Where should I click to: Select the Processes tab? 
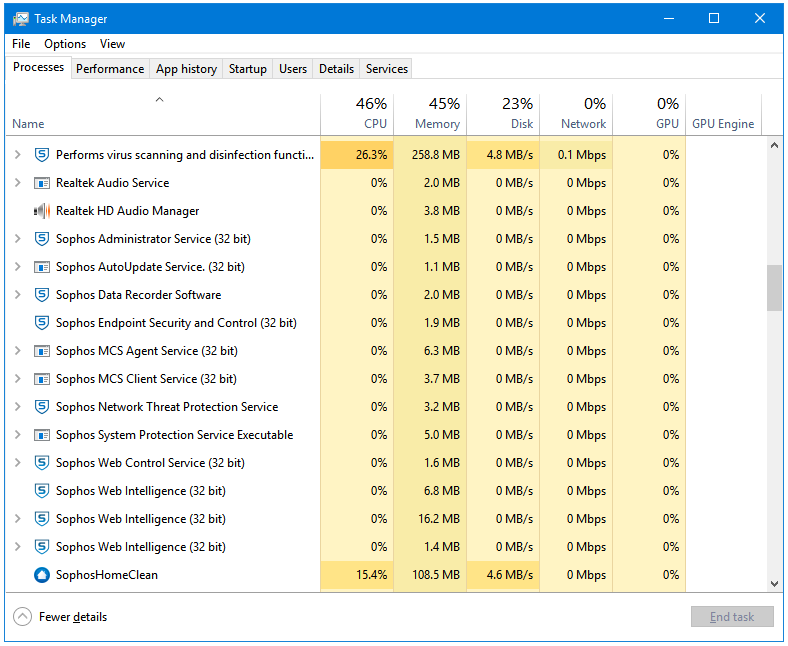(x=38, y=67)
